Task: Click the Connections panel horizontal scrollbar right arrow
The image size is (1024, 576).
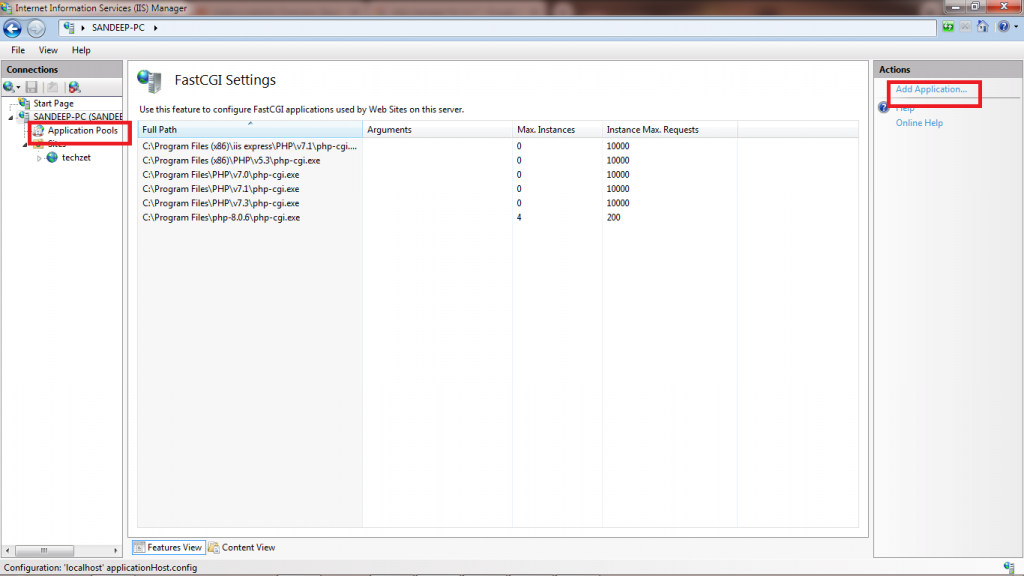Action: (x=116, y=551)
